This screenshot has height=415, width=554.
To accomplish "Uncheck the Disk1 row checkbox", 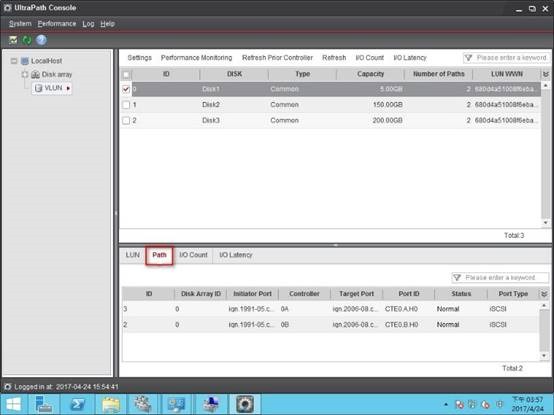I will [126, 89].
